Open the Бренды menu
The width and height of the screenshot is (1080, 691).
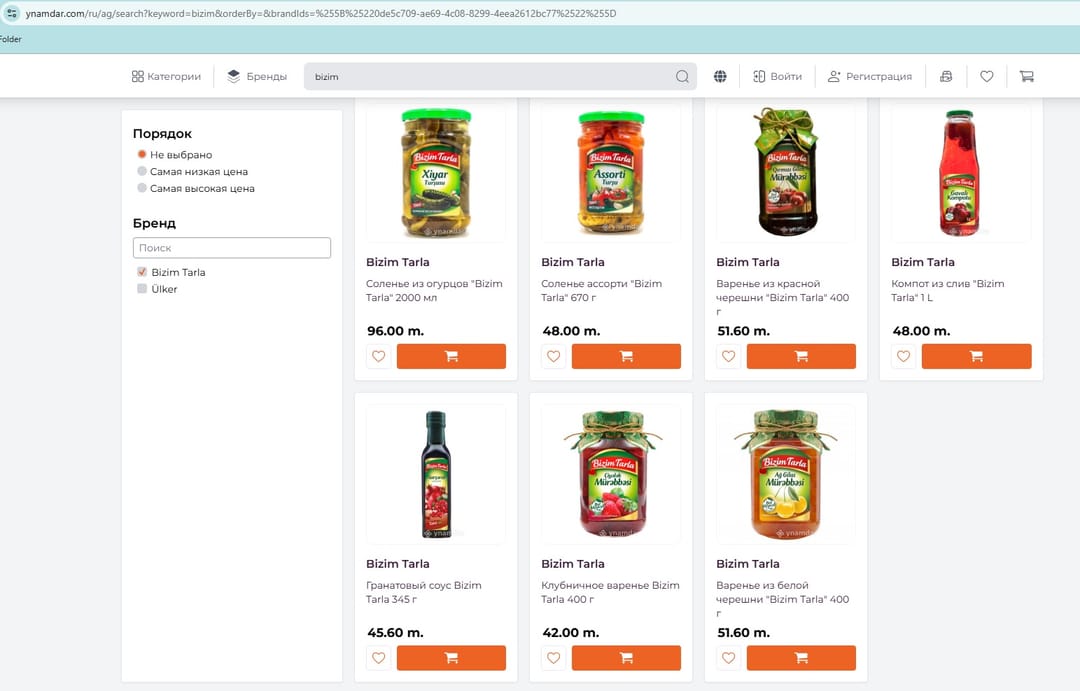[257, 77]
